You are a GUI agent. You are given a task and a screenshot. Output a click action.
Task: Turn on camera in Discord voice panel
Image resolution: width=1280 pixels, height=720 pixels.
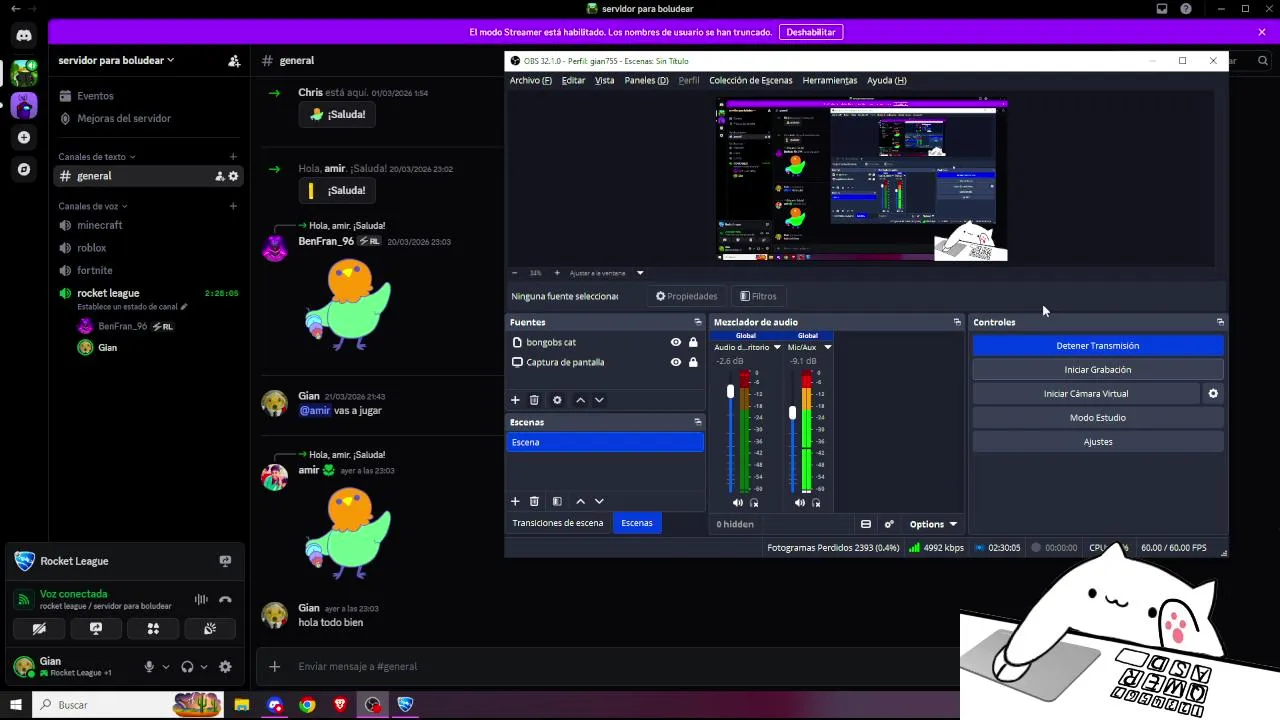pos(39,629)
